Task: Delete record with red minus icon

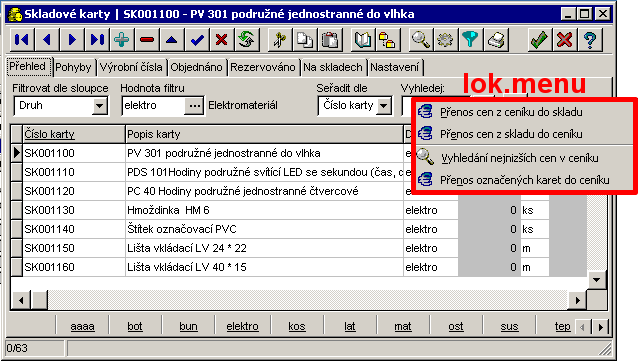Action: (x=147, y=40)
